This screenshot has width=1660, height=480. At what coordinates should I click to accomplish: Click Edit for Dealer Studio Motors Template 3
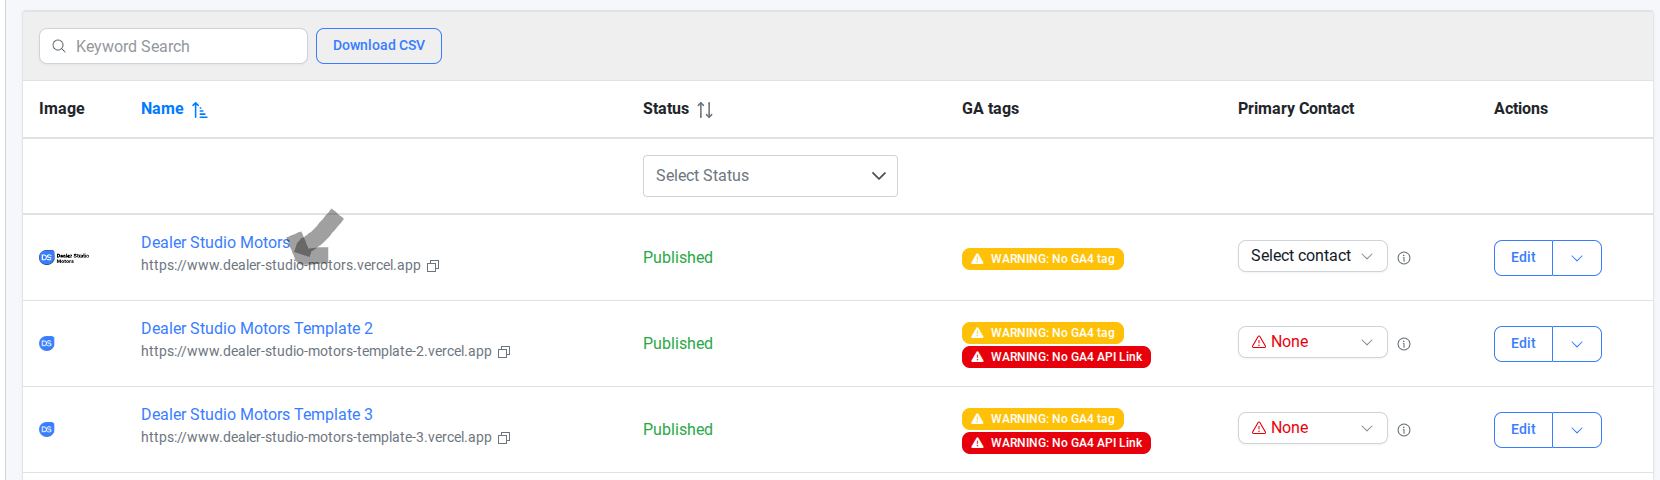coord(1523,430)
